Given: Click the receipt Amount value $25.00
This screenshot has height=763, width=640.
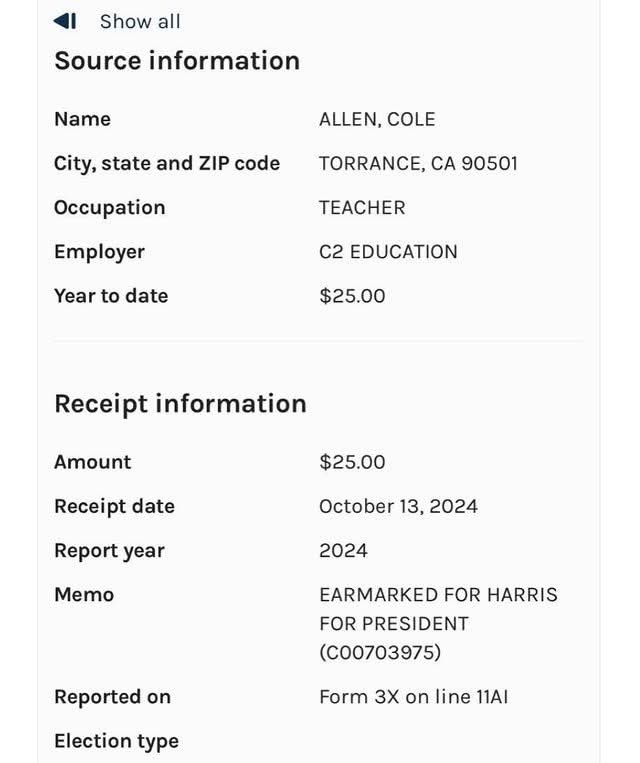Looking at the screenshot, I should pos(352,462).
